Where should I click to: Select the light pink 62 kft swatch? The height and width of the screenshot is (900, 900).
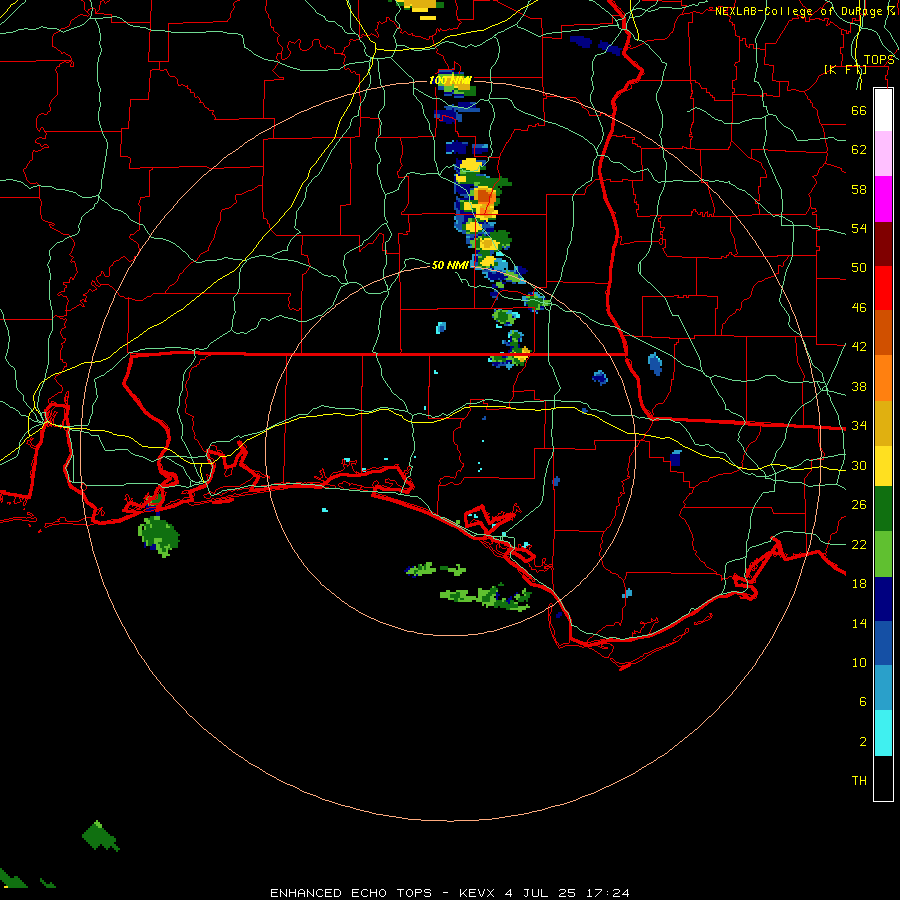(883, 154)
